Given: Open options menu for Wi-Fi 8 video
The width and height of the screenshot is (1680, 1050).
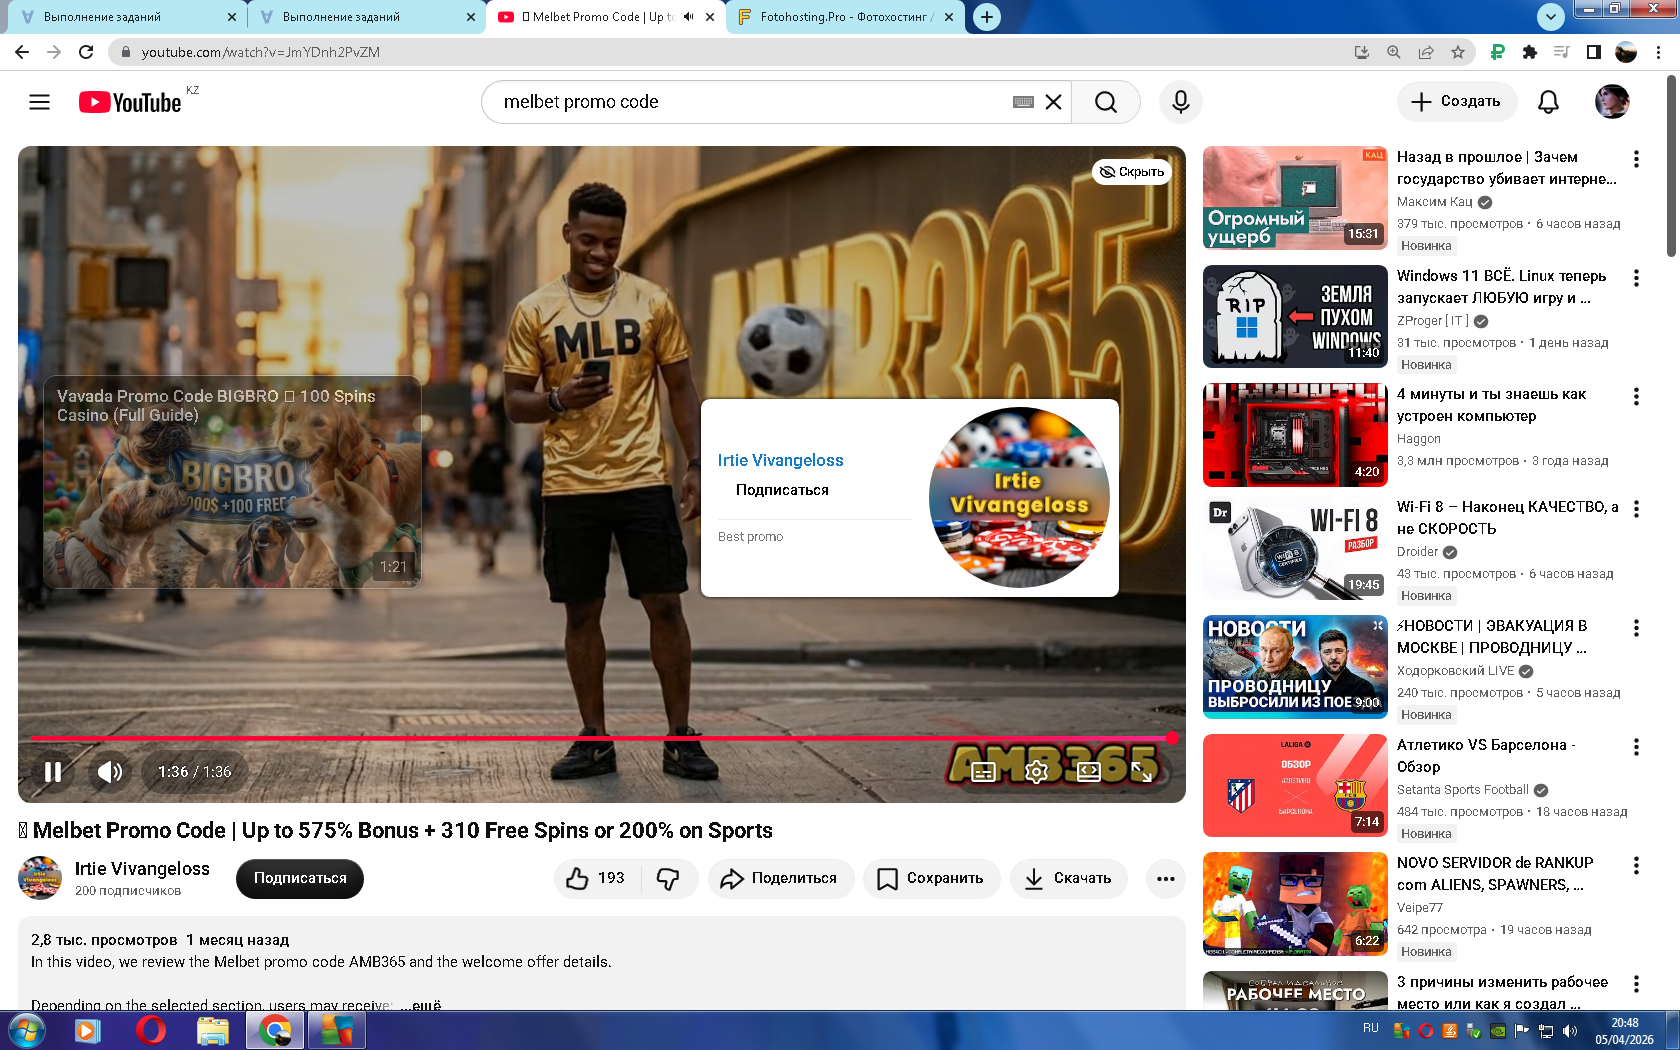Looking at the screenshot, I should (1636, 509).
